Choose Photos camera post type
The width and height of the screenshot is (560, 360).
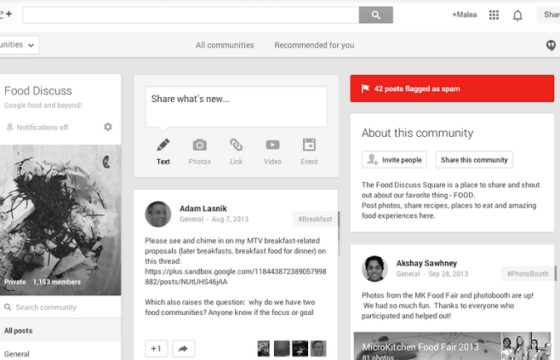(200, 152)
